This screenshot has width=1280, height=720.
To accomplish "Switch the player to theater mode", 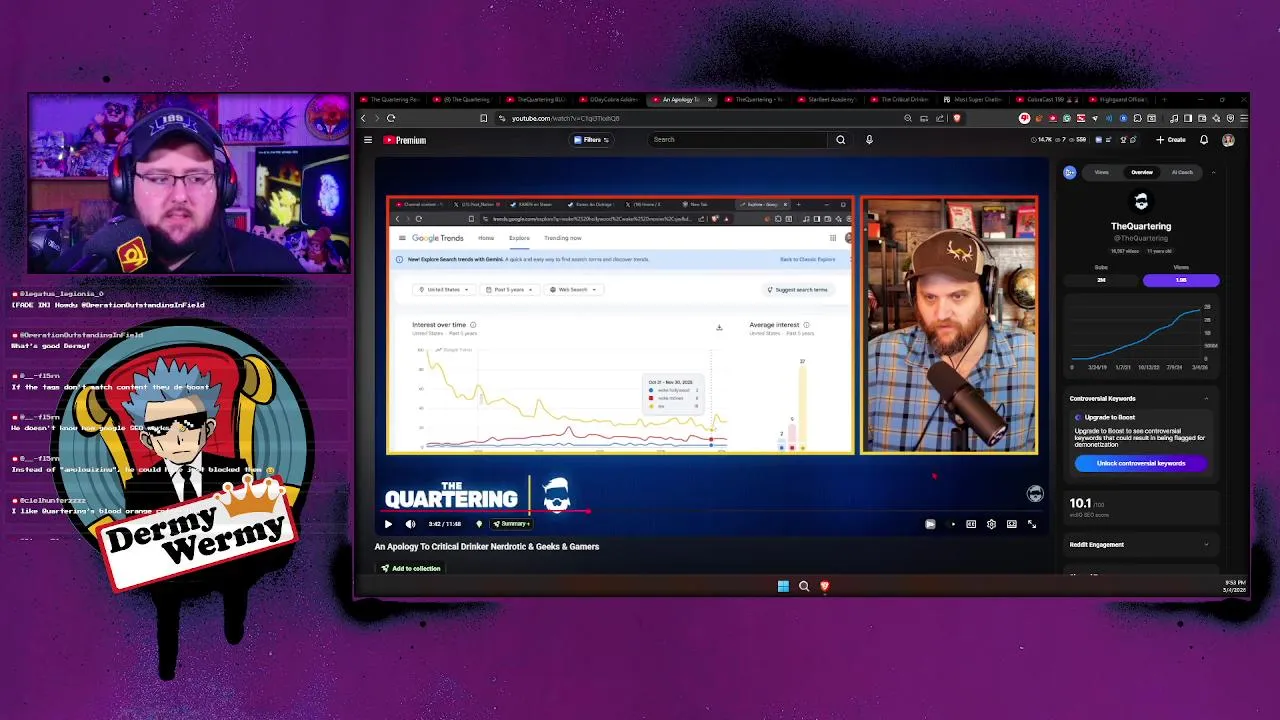I will [x=1012, y=524].
